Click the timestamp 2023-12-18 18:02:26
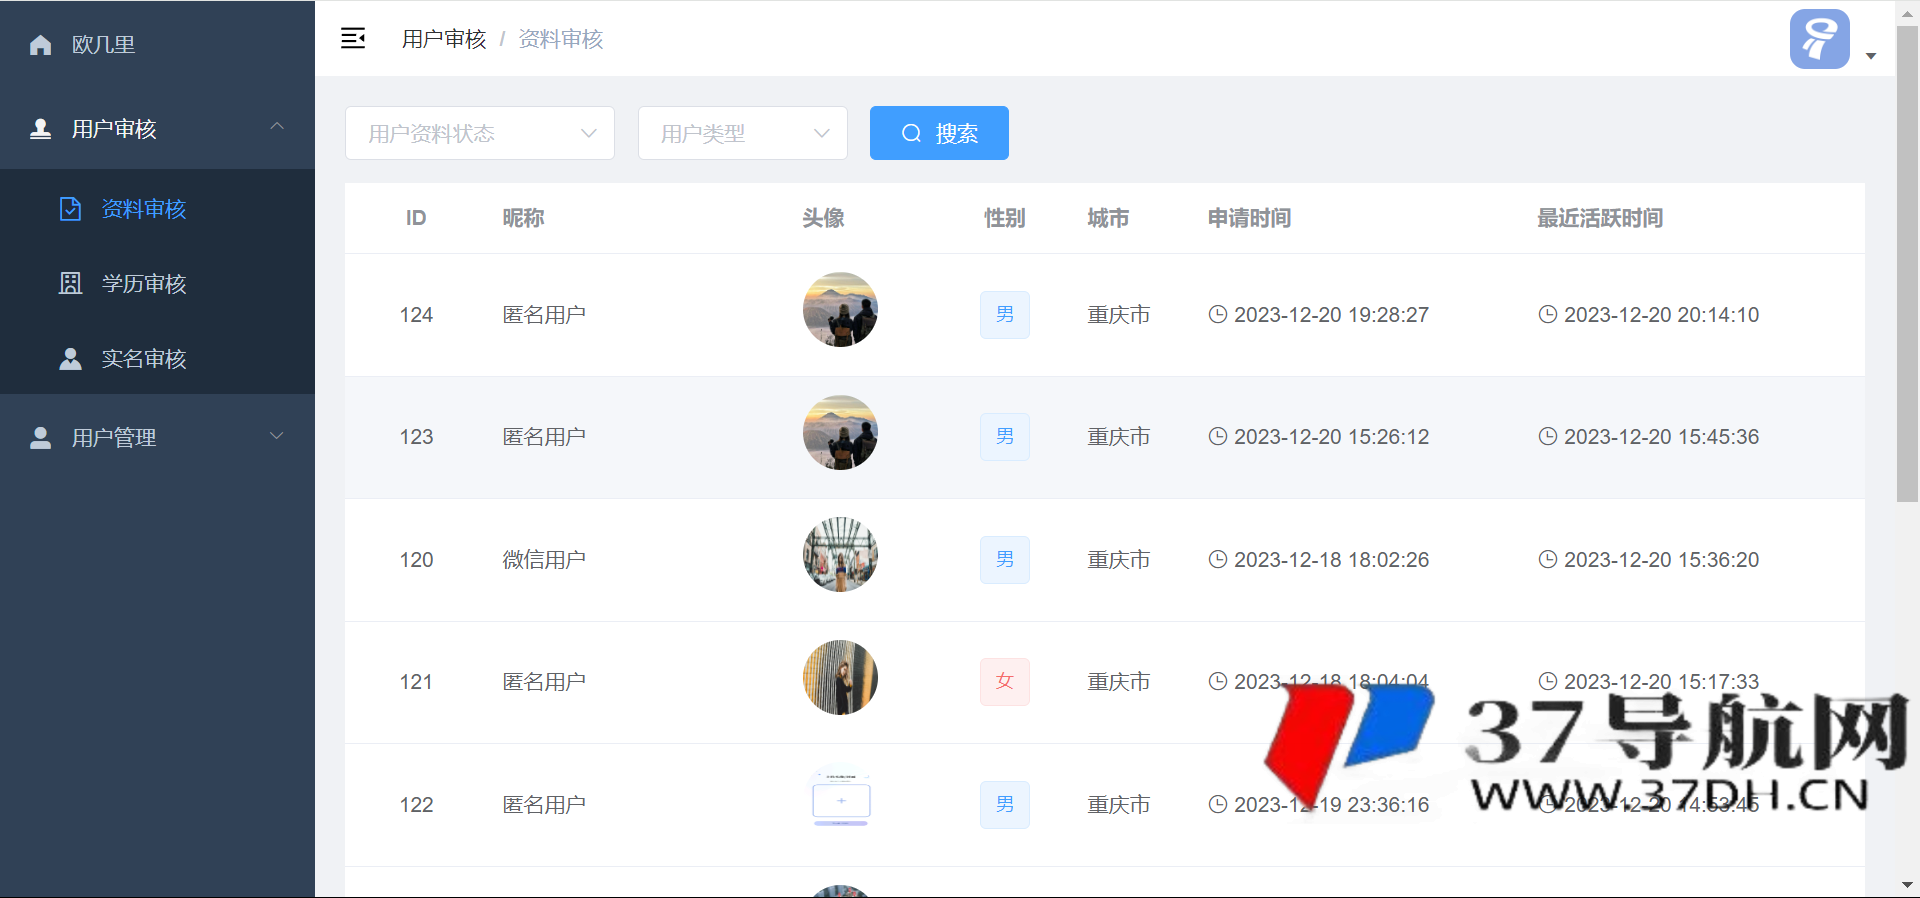Viewport: 1920px width, 898px height. coord(1331,560)
